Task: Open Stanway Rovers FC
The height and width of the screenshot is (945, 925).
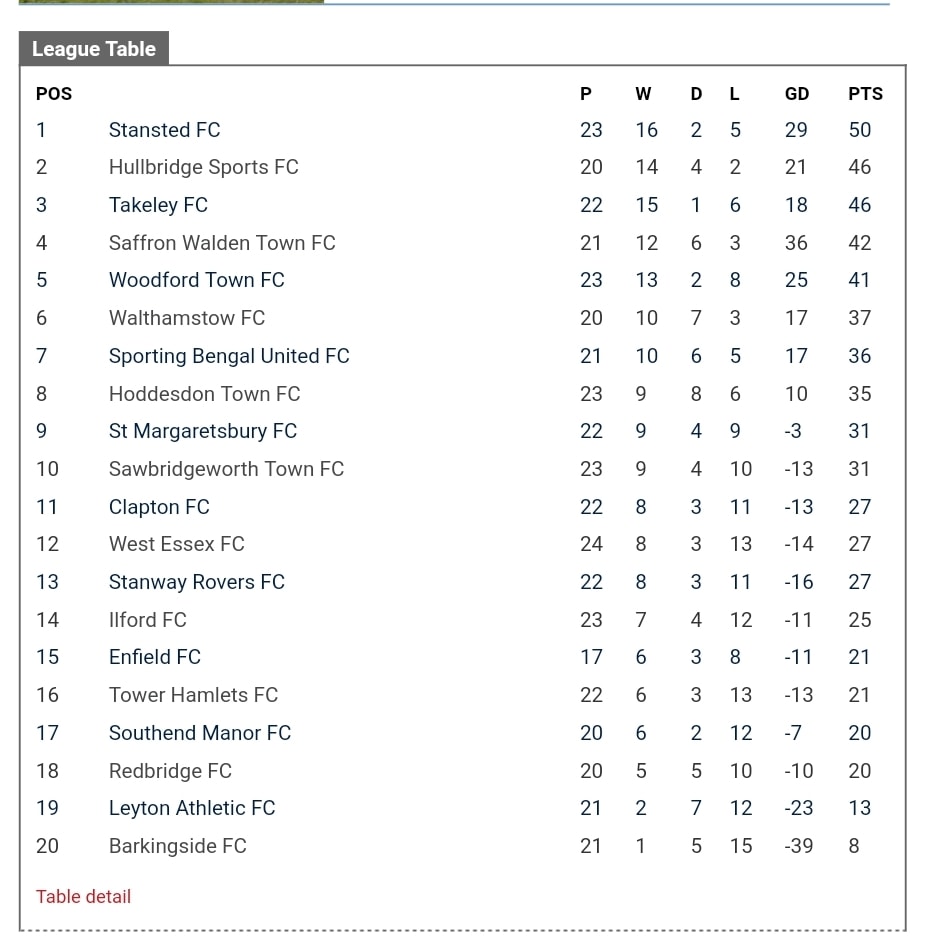Action: click(197, 582)
